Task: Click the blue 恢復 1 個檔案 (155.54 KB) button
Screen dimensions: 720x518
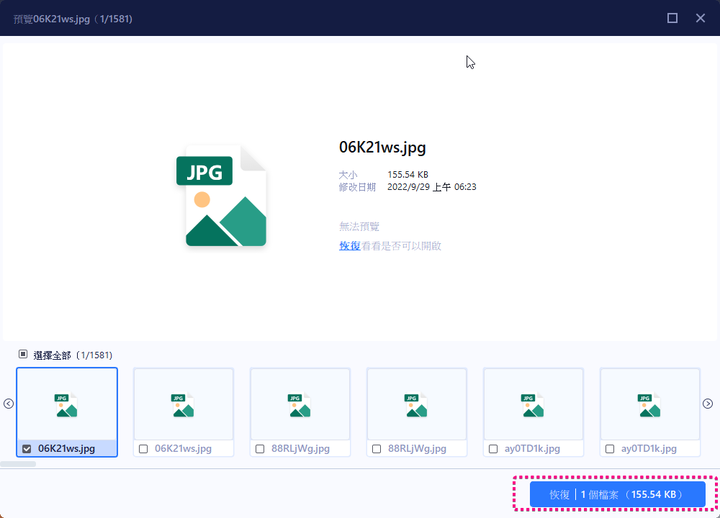Action: (617, 495)
